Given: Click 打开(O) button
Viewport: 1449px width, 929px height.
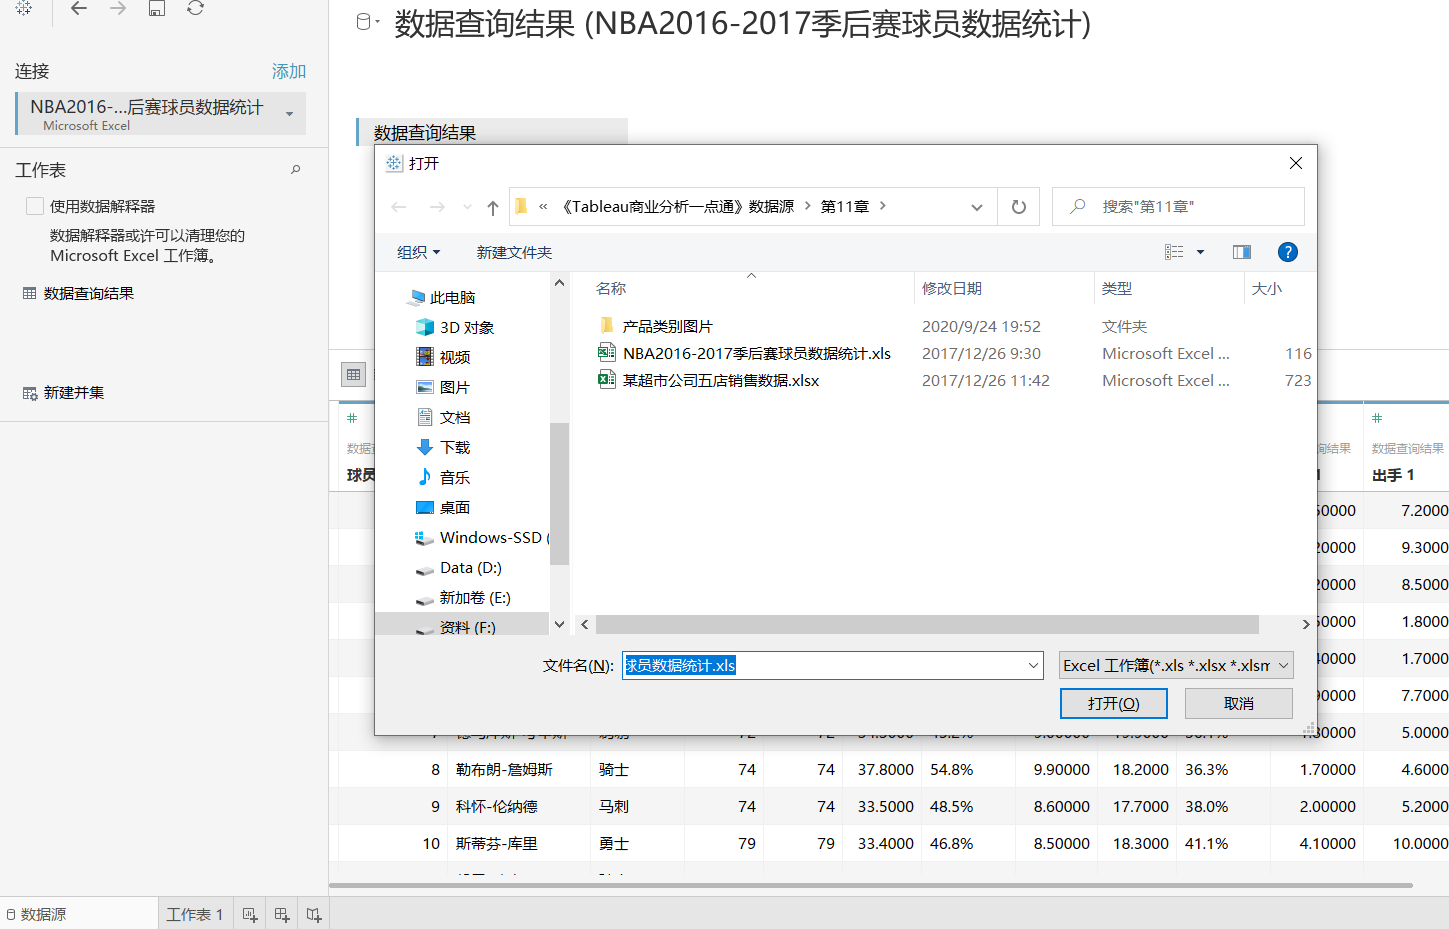Looking at the screenshot, I should coord(1114,703).
